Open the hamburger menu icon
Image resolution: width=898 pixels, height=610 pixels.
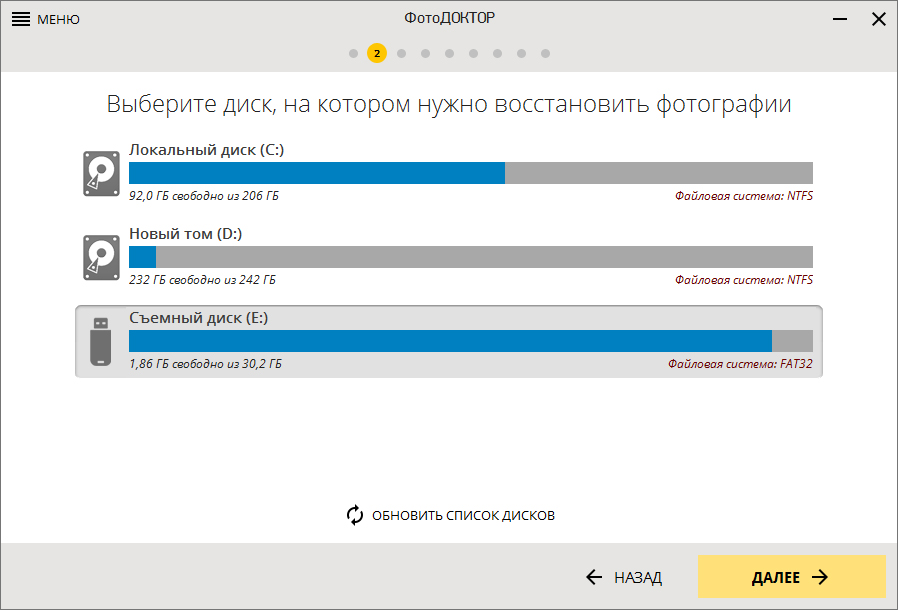coord(21,19)
